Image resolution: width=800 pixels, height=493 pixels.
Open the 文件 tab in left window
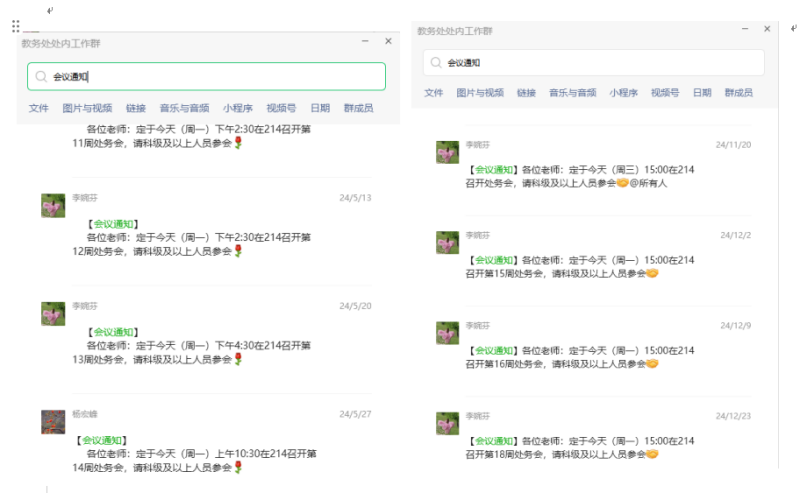(x=39, y=108)
